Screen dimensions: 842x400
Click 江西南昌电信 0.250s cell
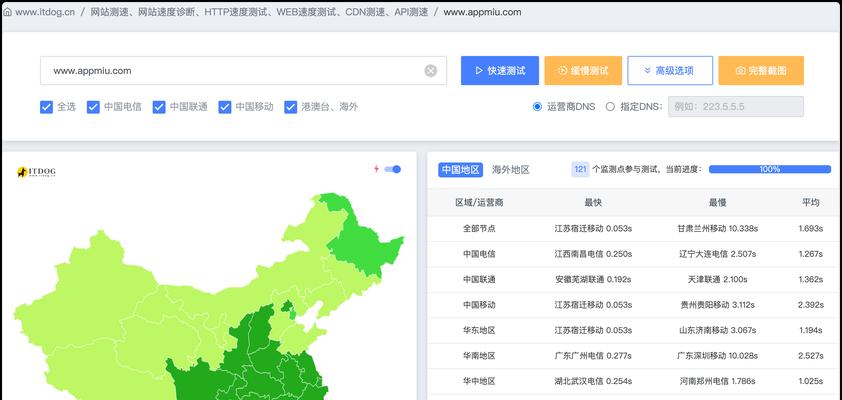pos(593,253)
